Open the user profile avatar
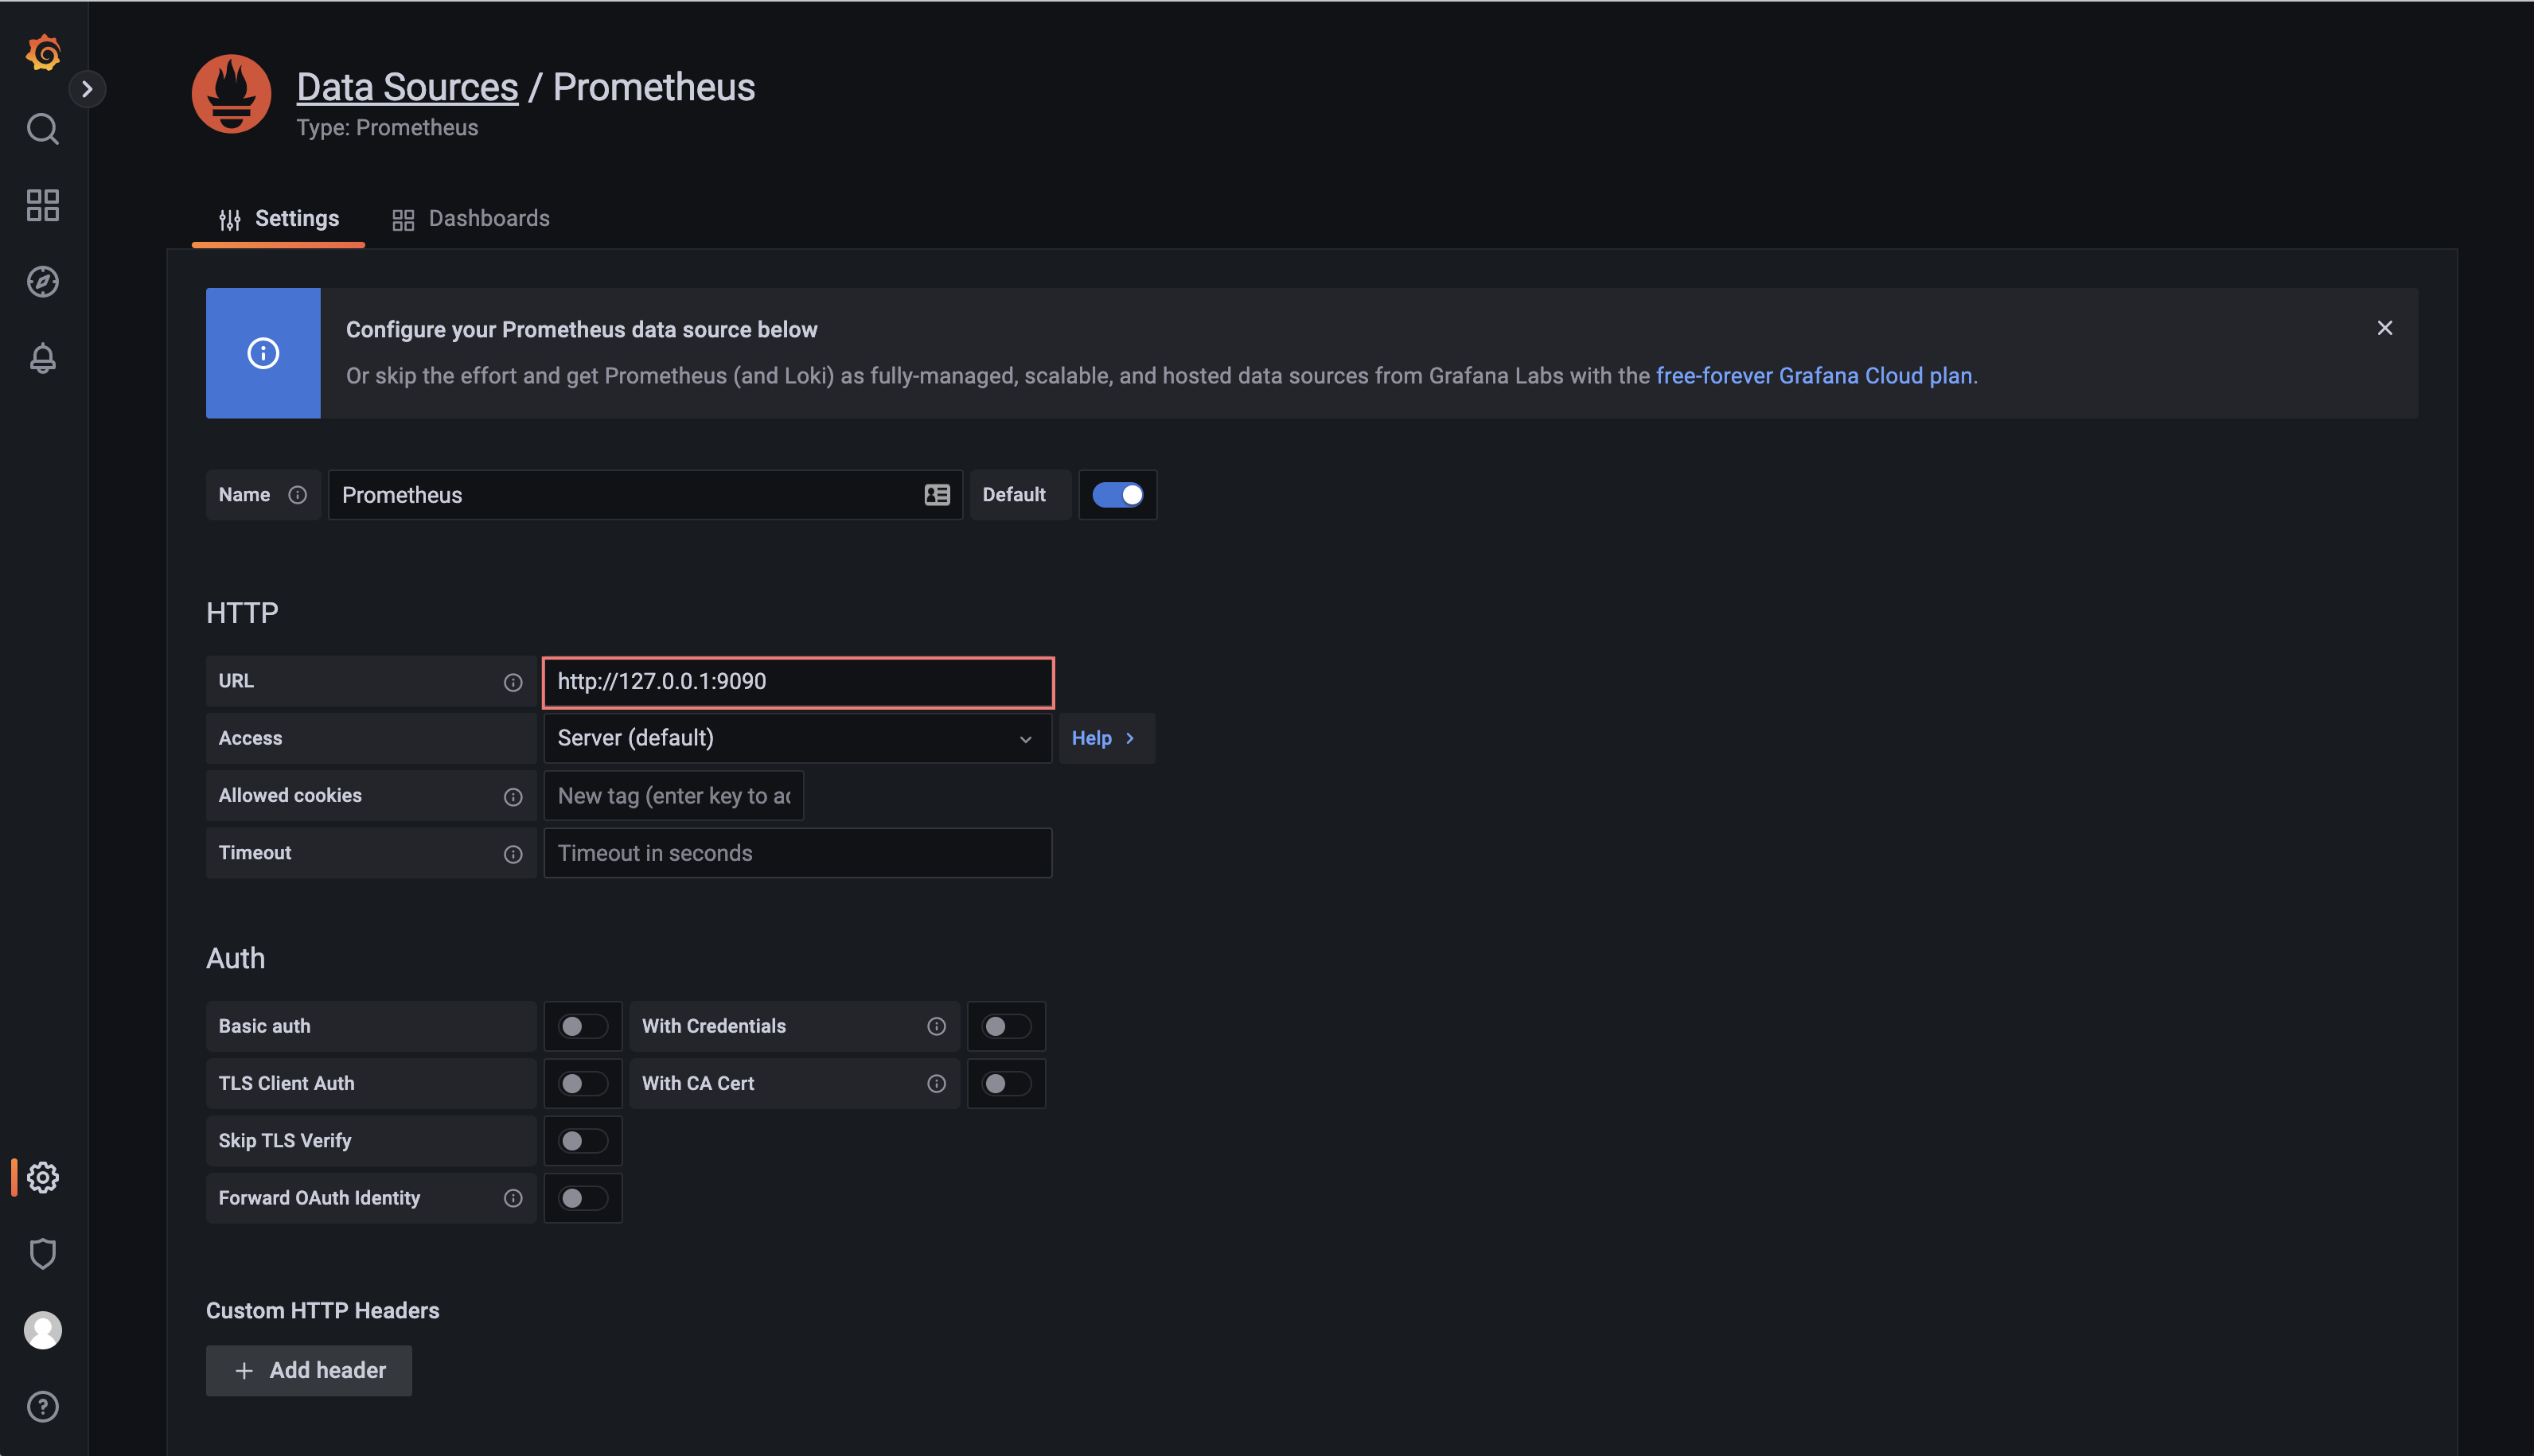The height and width of the screenshot is (1456, 2534). (x=42, y=1330)
